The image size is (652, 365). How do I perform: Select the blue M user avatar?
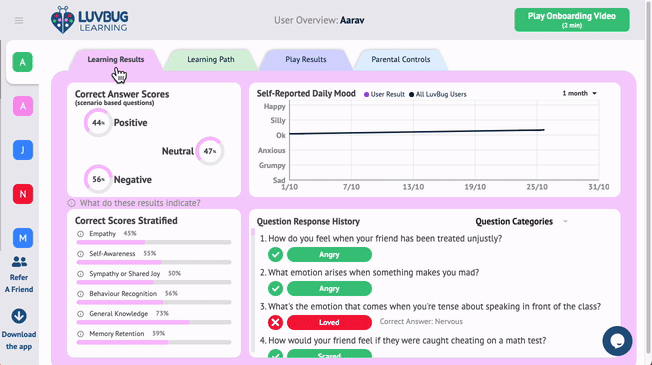click(22, 238)
